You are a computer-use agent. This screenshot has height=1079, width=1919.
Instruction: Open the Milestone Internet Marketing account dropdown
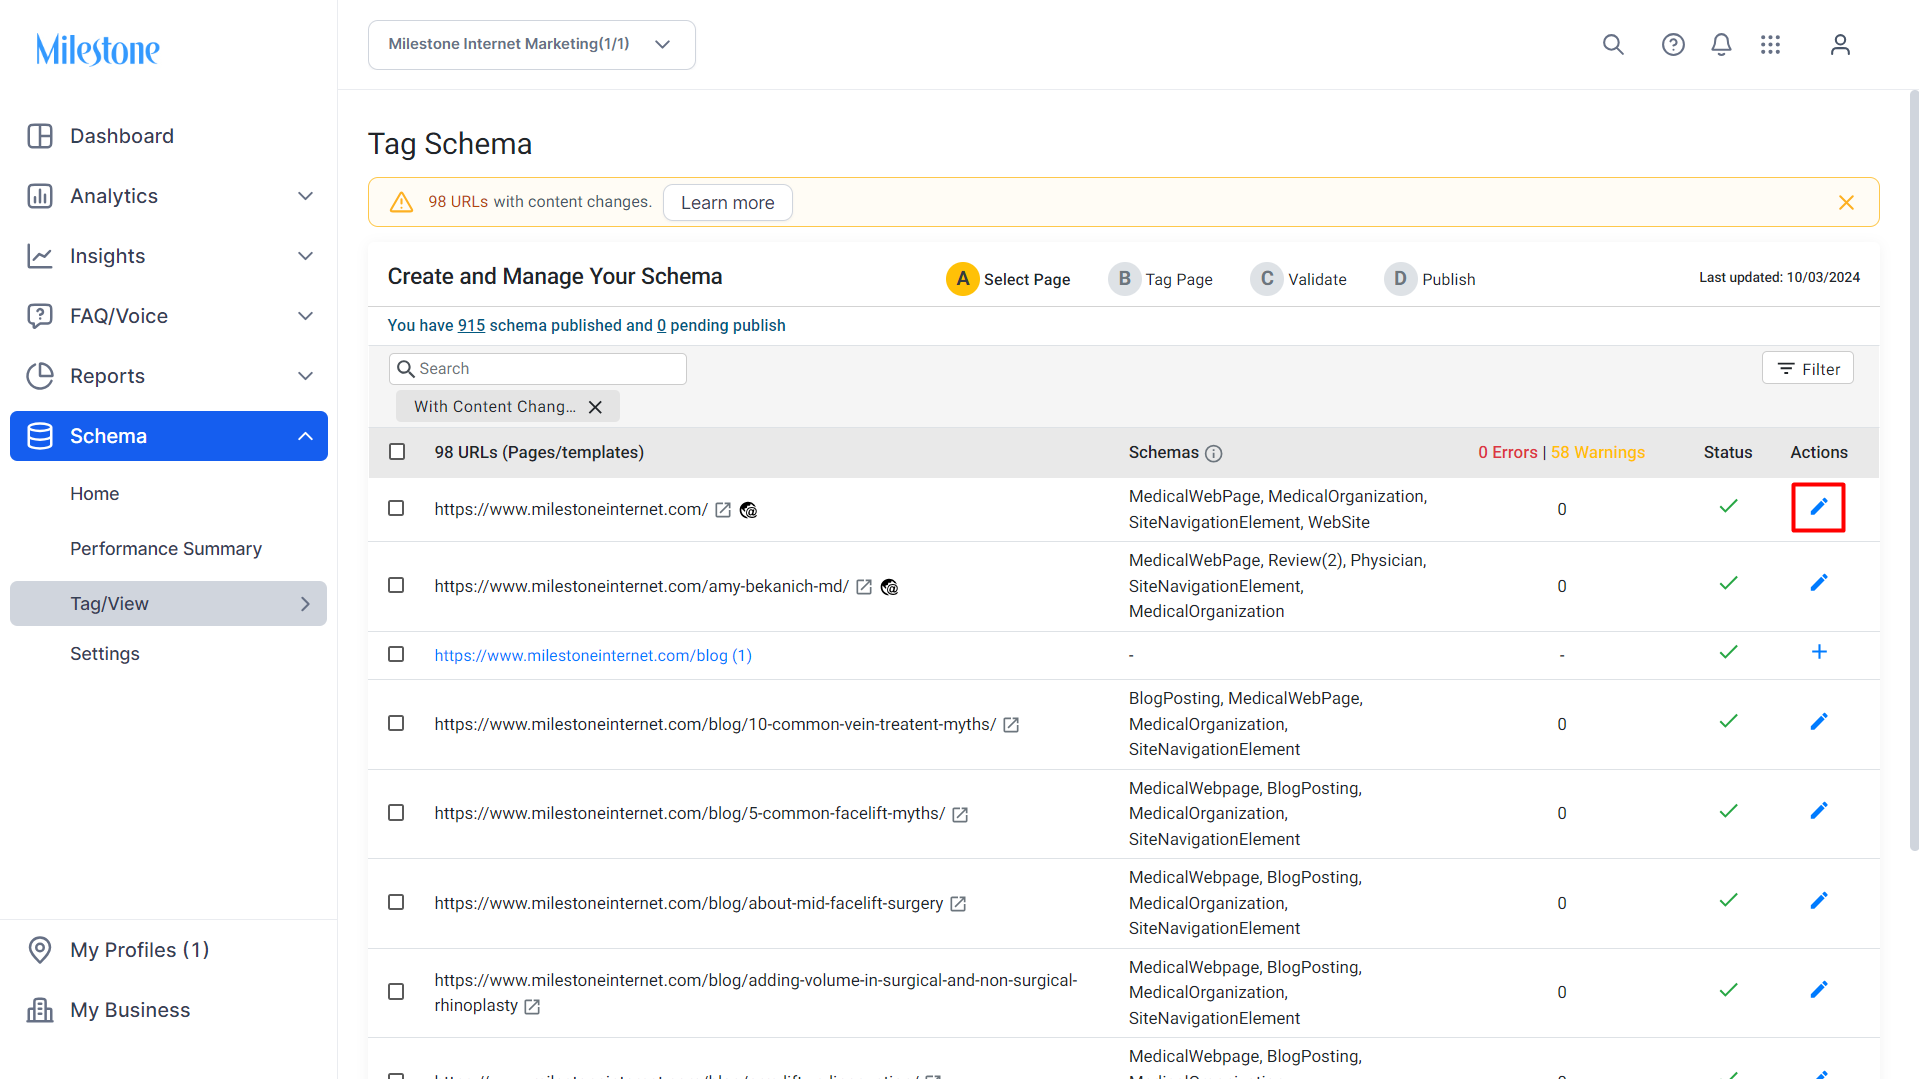tap(531, 45)
